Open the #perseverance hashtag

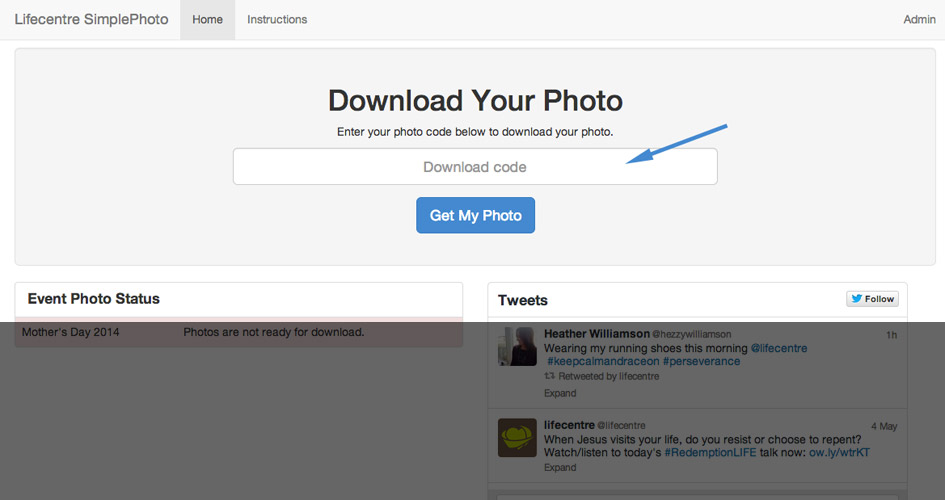point(702,361)
